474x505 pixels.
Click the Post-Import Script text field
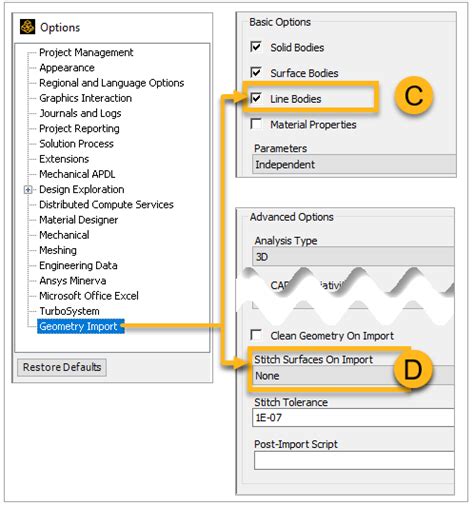[x=354, y=460]
